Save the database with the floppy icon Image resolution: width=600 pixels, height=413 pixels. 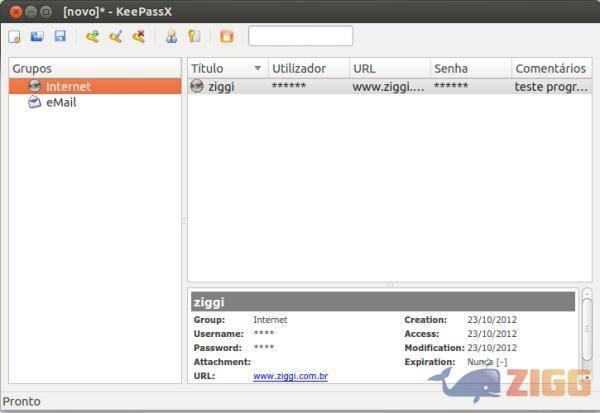60,37
